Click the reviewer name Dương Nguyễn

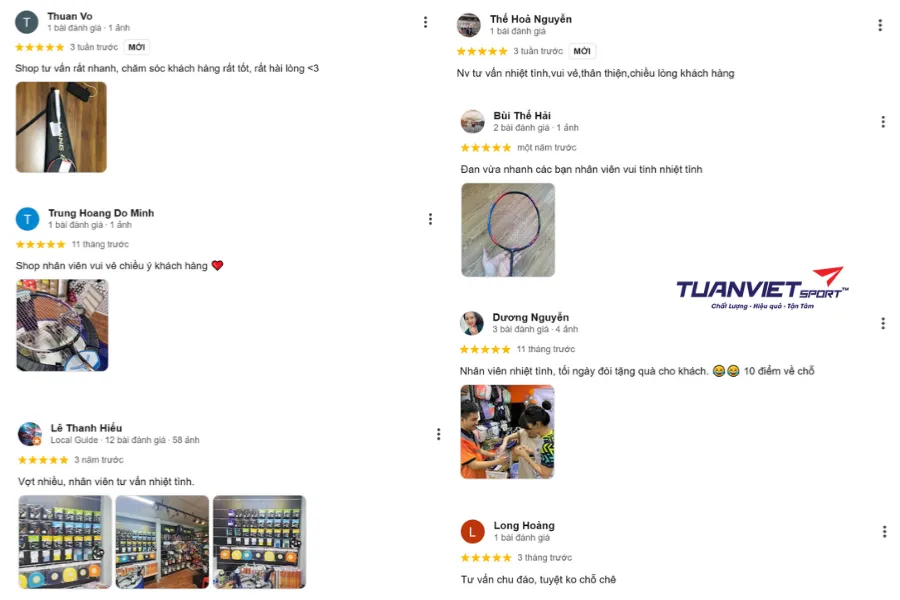click(530, 317)
